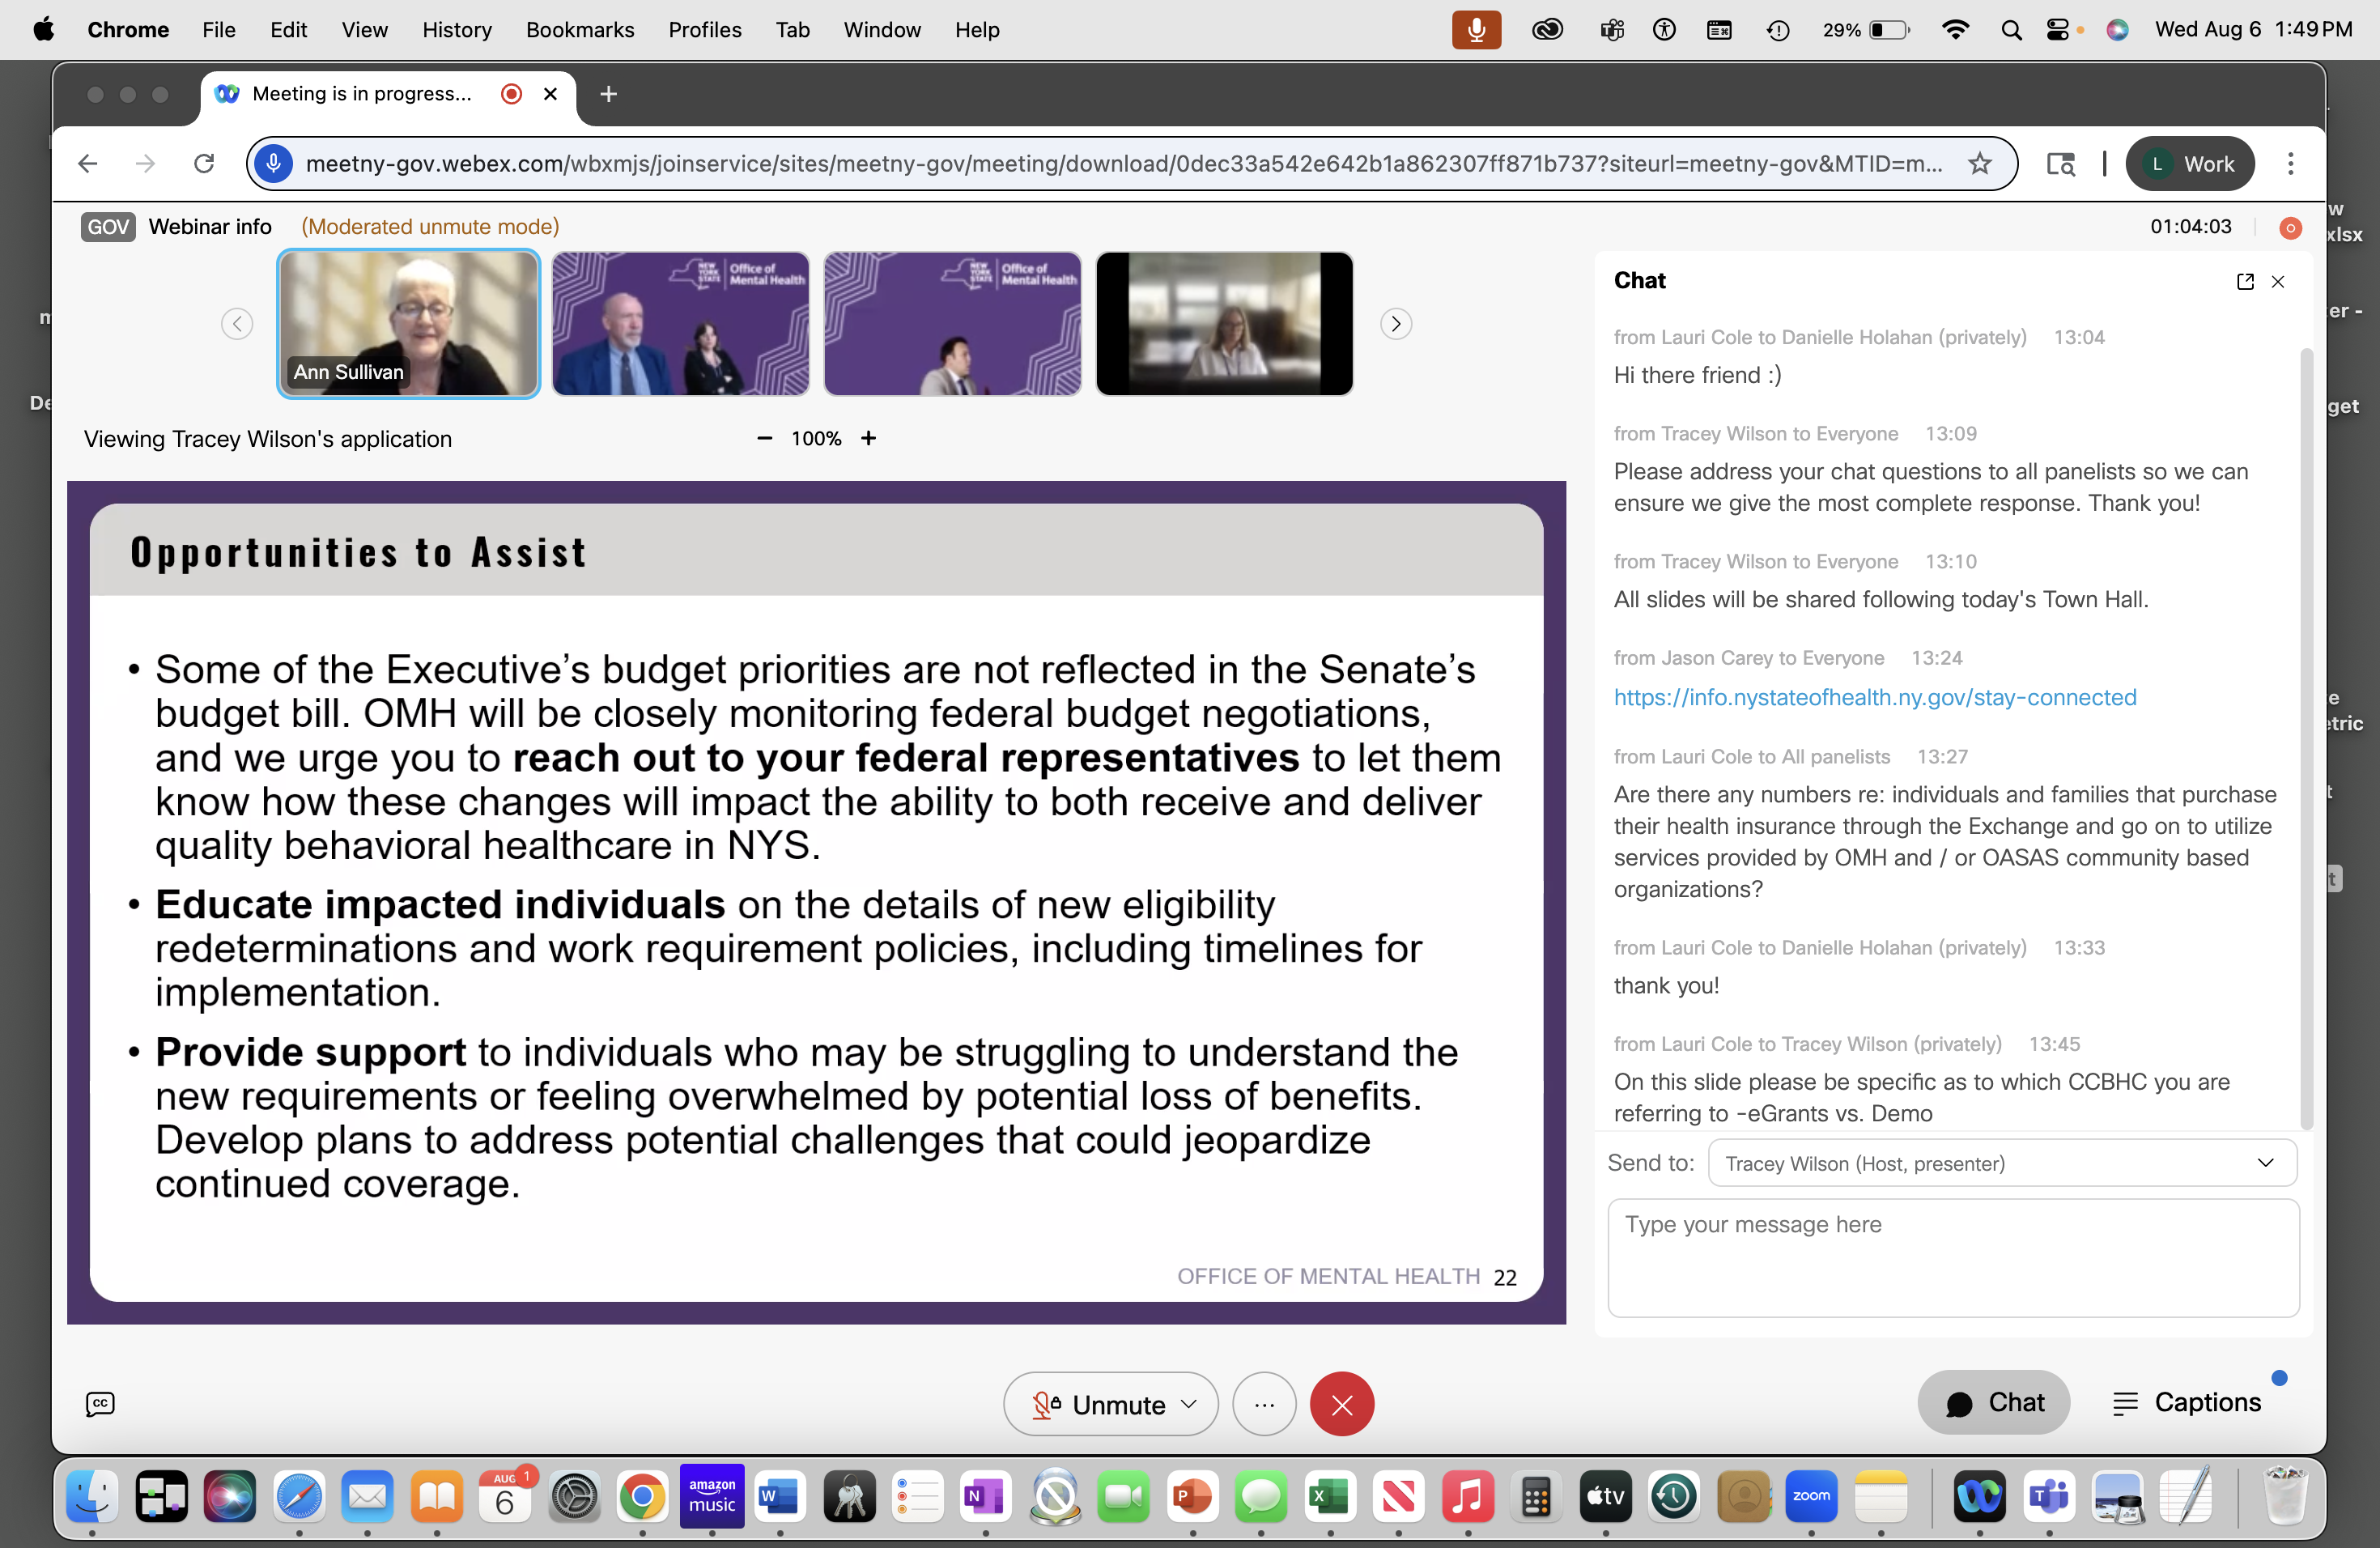Pop out the Chat panel

[2244, 282]
